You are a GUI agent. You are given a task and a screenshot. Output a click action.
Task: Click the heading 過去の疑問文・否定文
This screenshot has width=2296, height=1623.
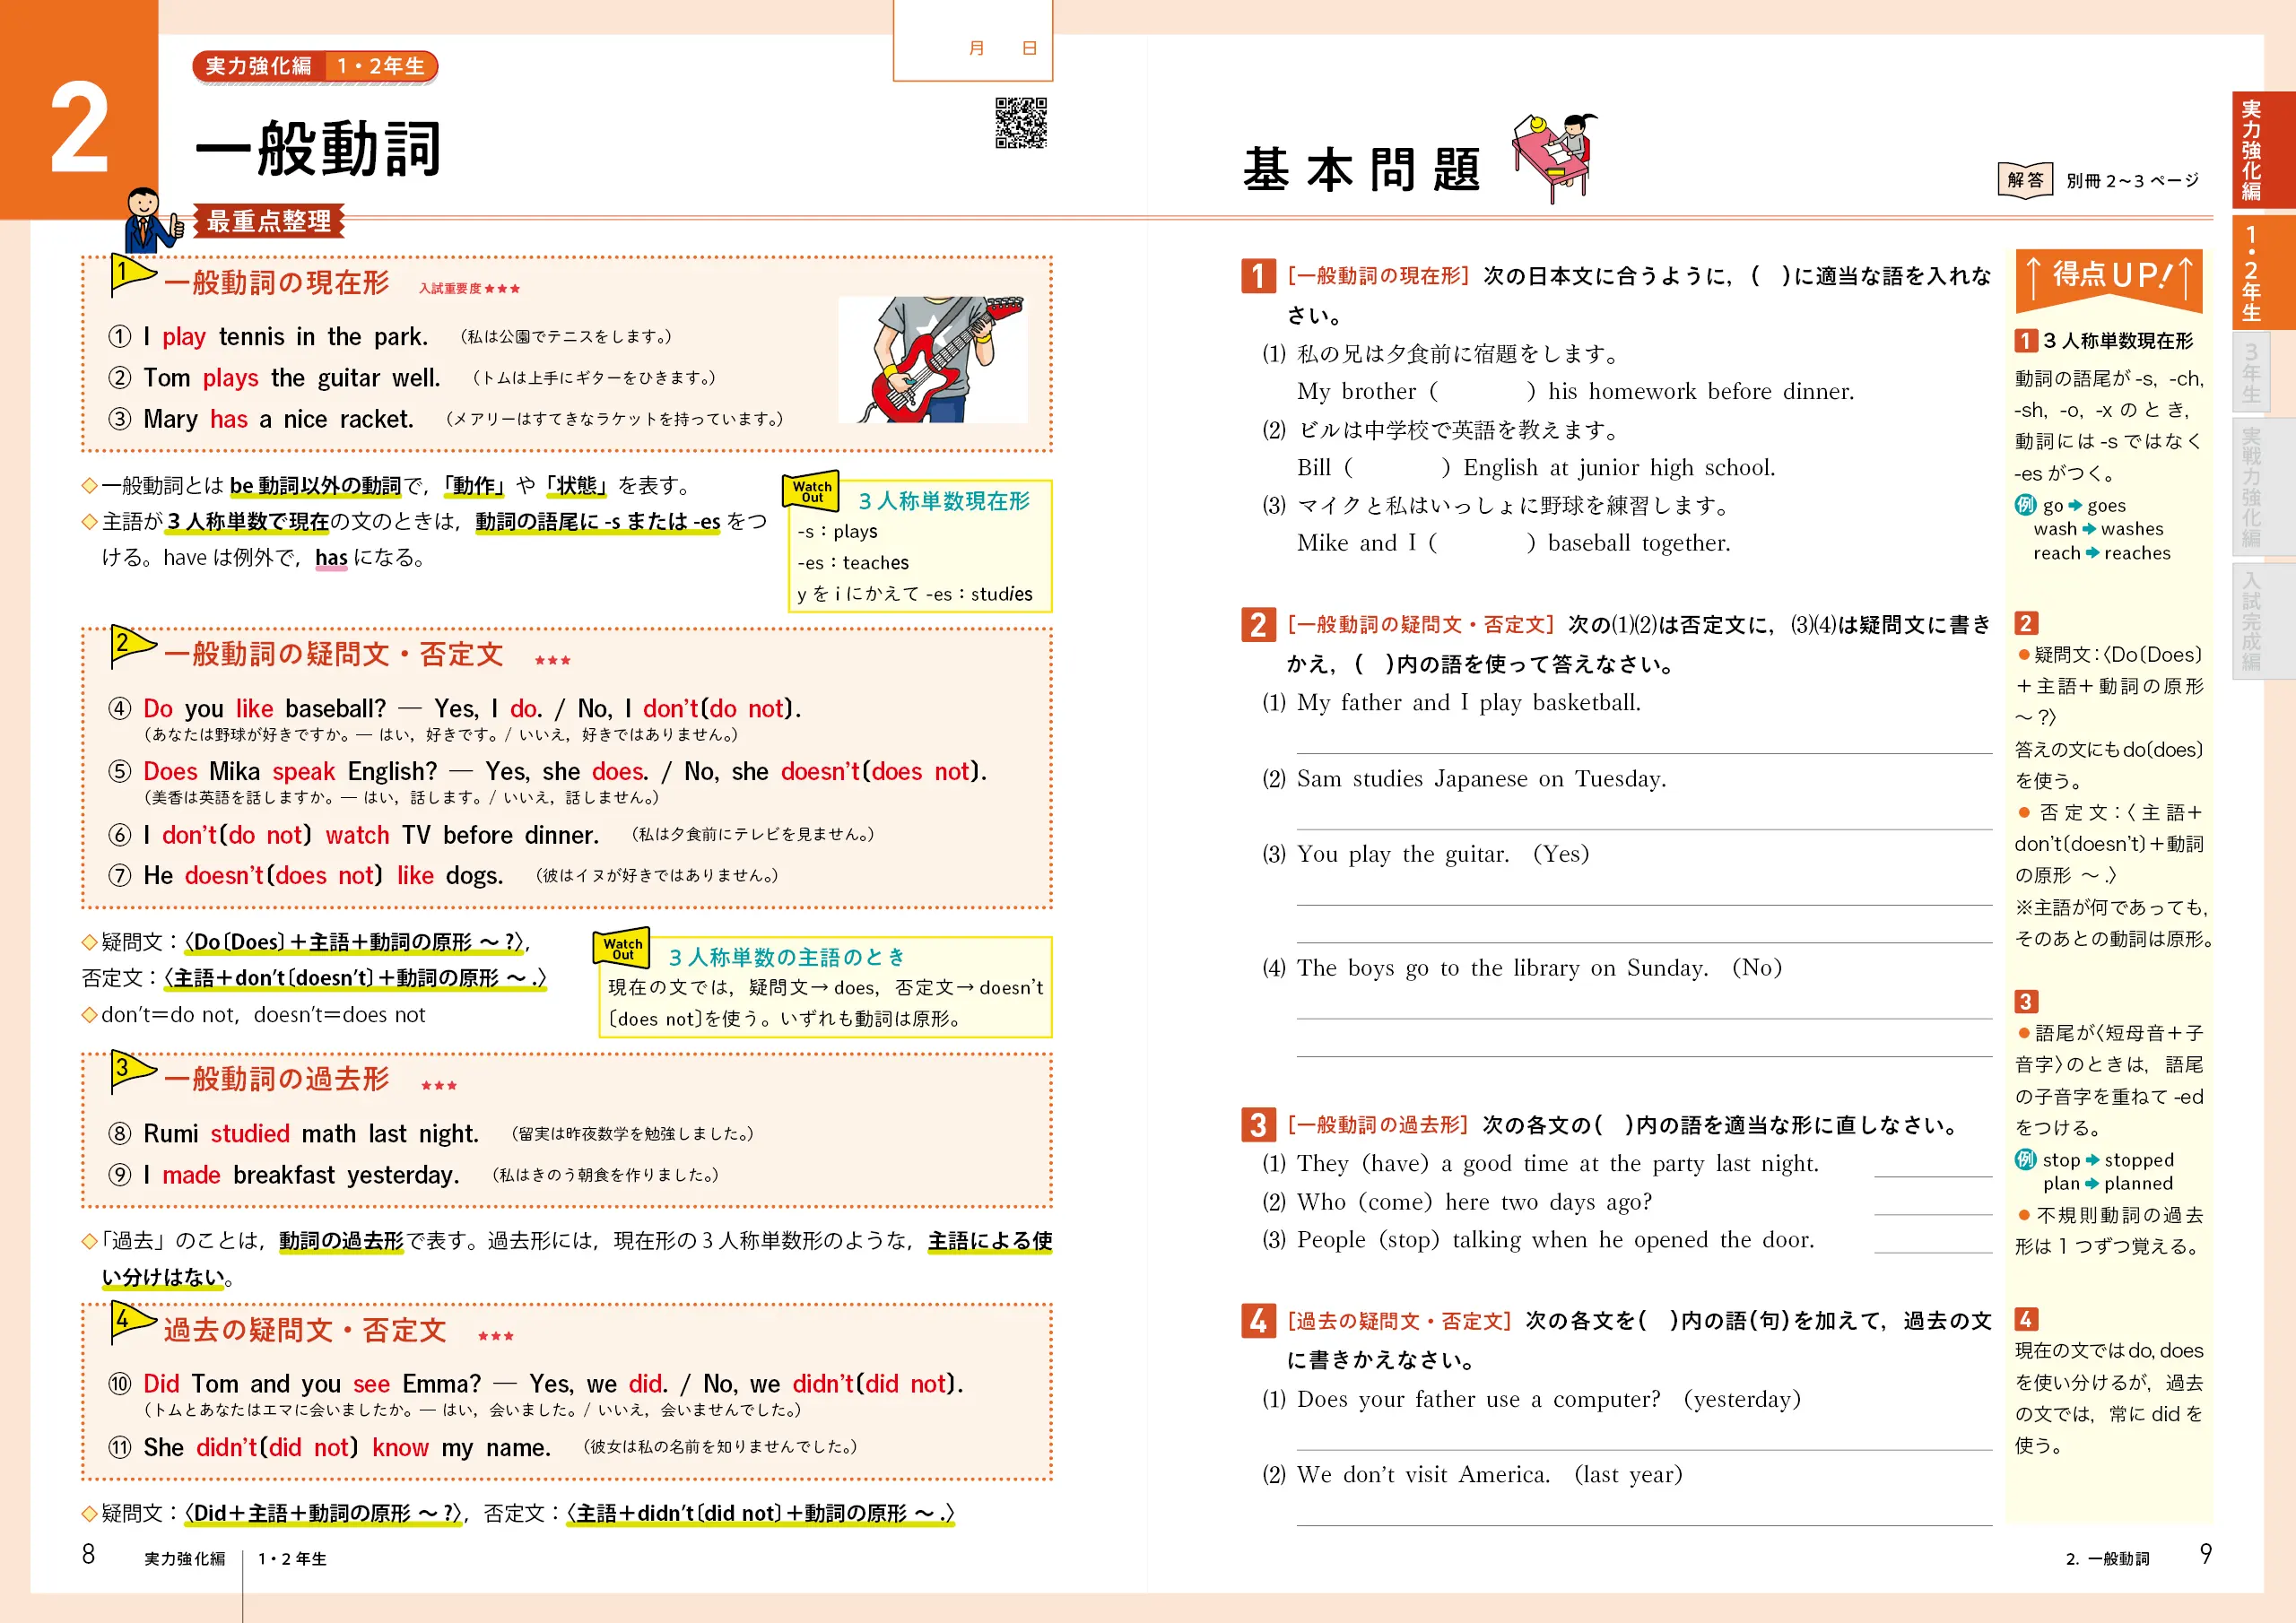point(305,1330)
